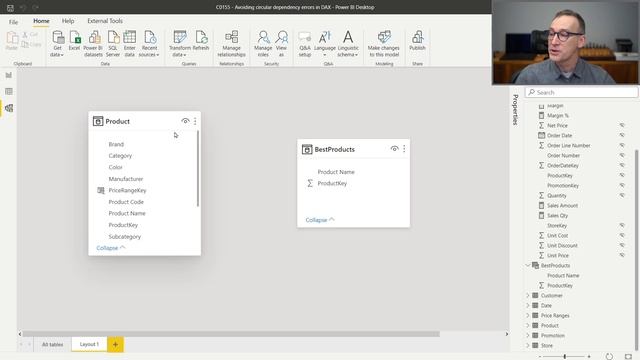The image size is (640, 360).
Task: Select the Home ribbon tab
Action: (41, 21)
